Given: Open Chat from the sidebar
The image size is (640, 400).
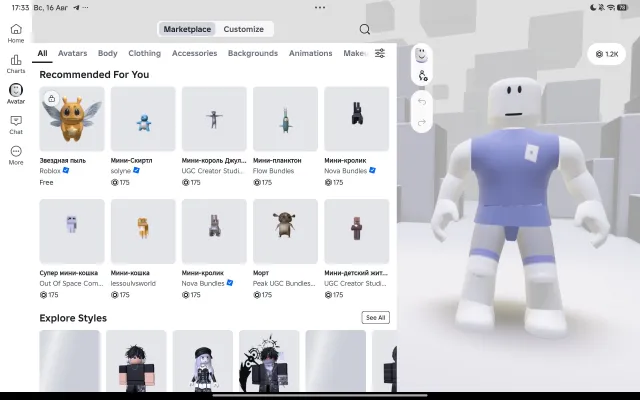Looking at the screenshot, I should pos(16,125).
